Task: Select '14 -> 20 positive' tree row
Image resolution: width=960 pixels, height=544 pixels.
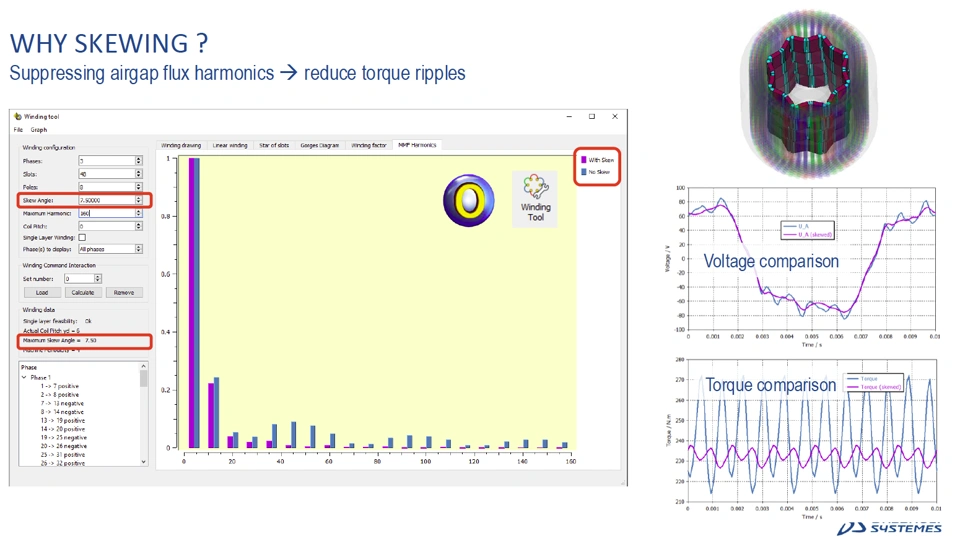Action: (62, 429)
